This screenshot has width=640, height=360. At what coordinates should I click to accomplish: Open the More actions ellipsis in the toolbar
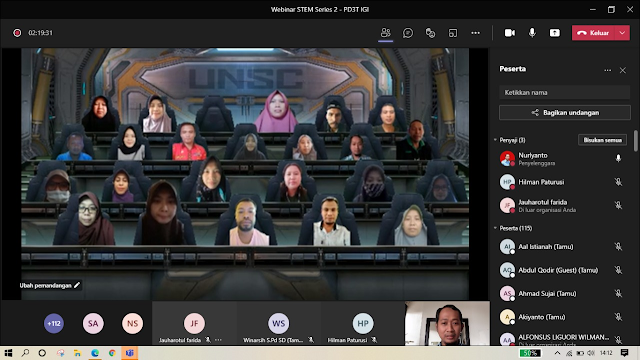click(x=476, y=33)
